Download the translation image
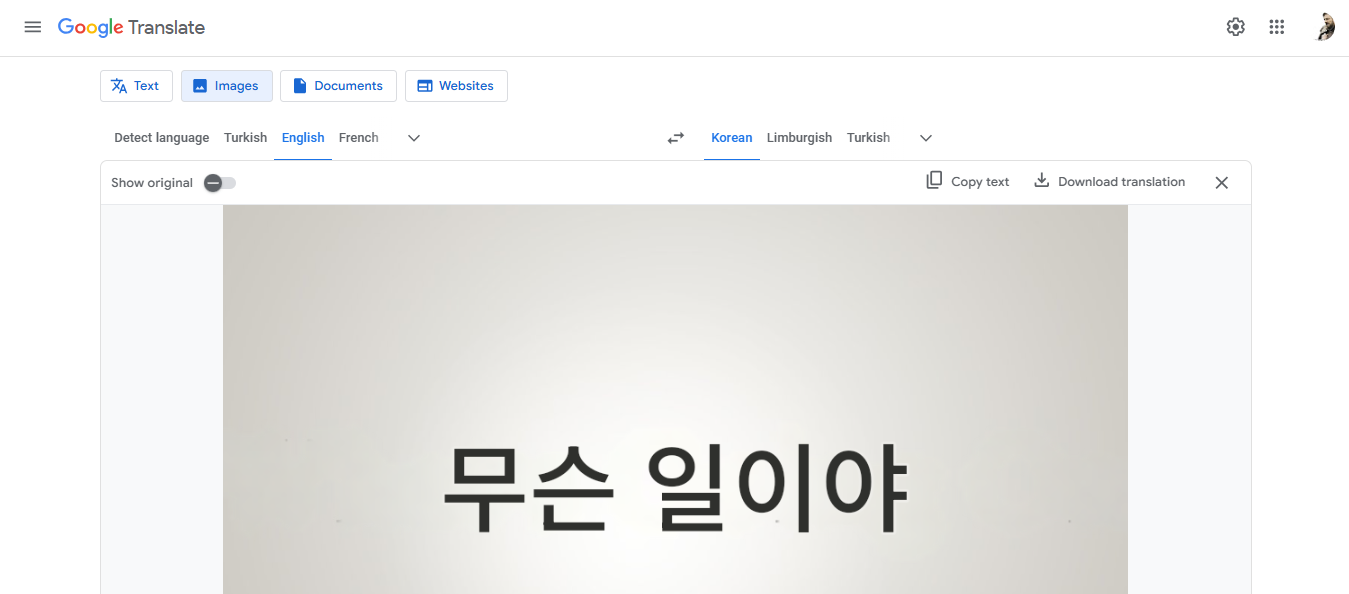Screen dimensions: 1349x594 coord(1108,181)
